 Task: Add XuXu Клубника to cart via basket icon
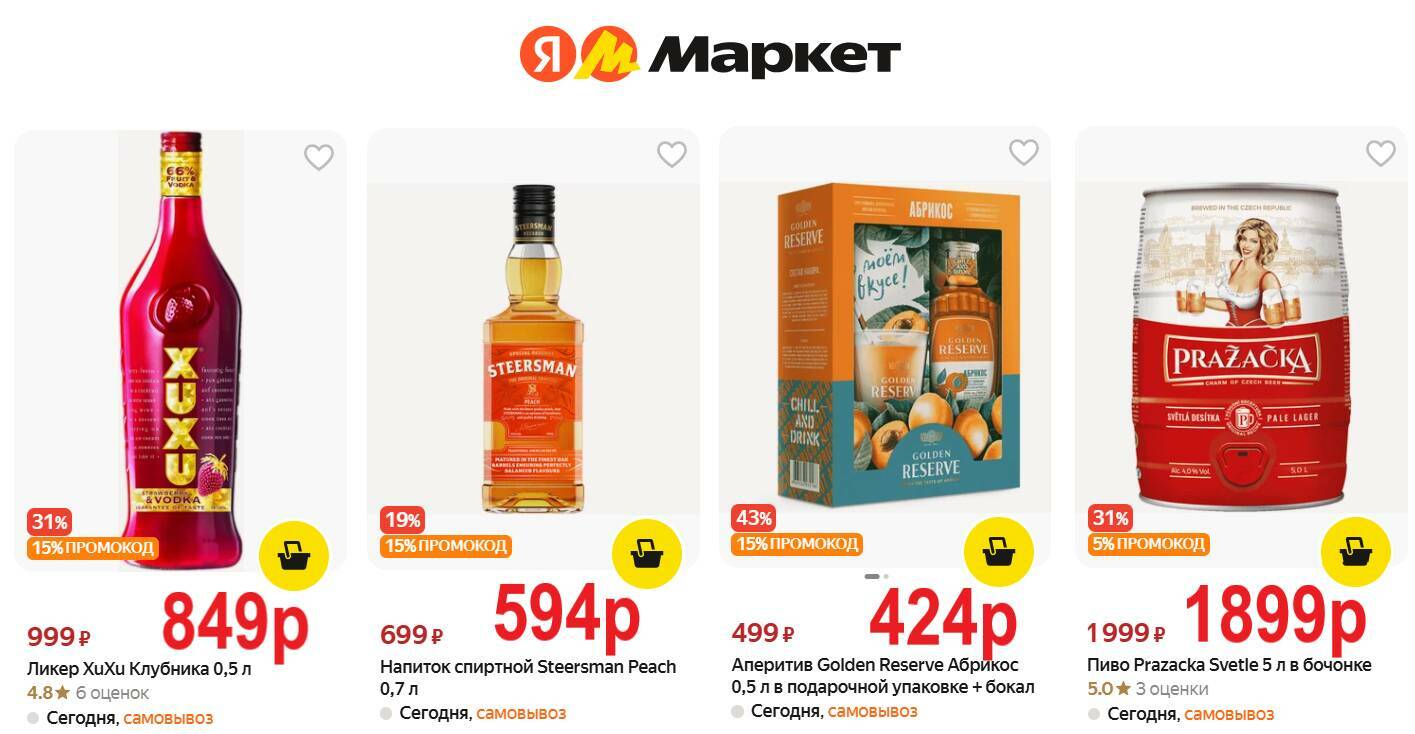[293, 555]
